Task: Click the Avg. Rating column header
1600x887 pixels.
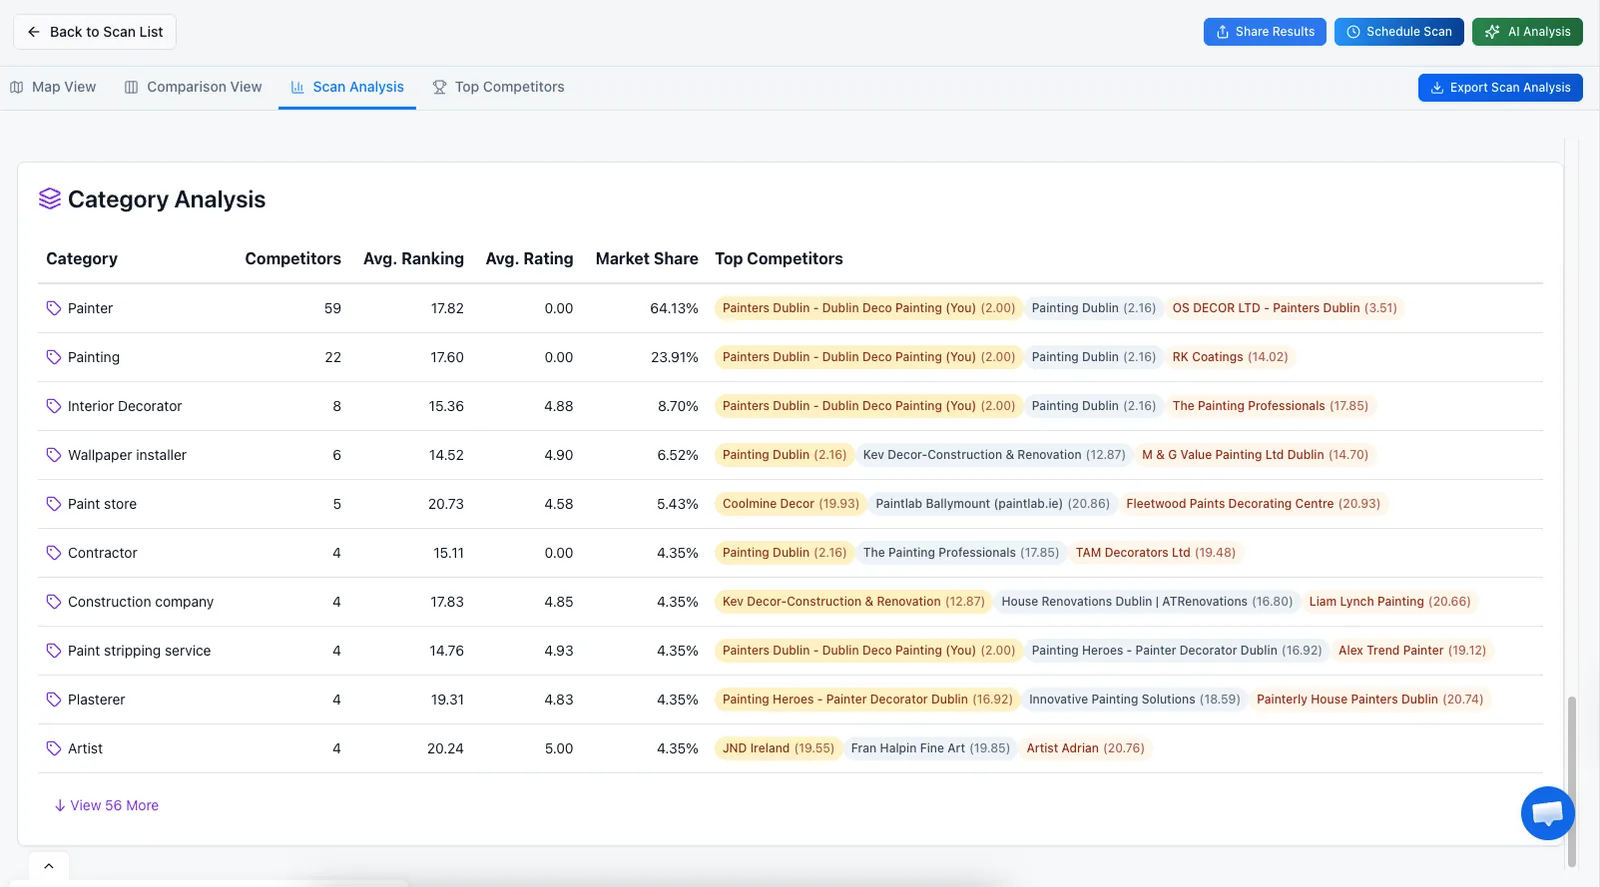Action: tap(529, 259)
